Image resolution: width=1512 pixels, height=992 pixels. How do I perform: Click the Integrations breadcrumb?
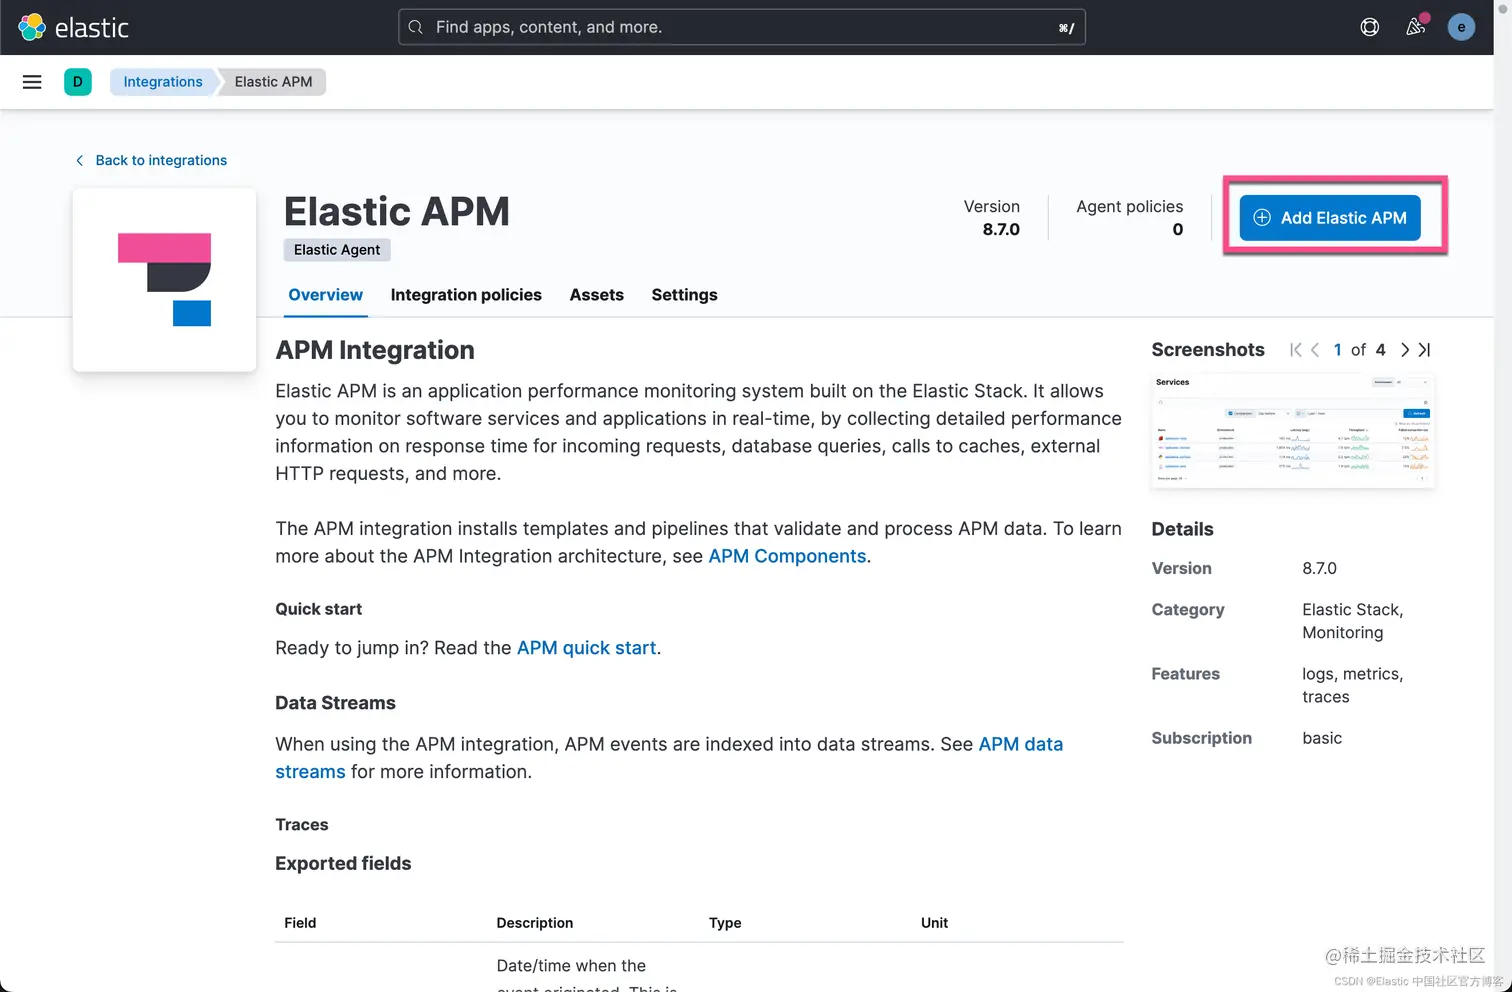pyautogui.click(x=163, y=82)
